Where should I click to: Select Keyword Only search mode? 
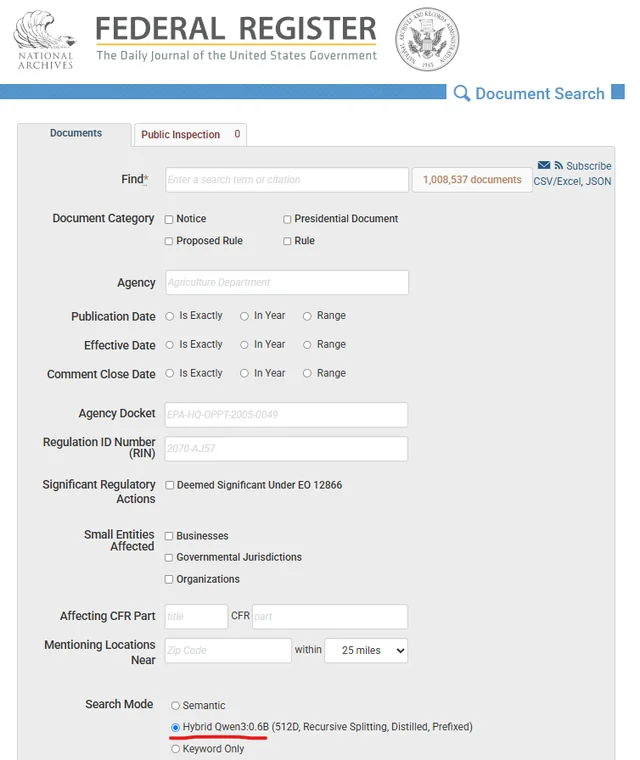tap(176, 749)
